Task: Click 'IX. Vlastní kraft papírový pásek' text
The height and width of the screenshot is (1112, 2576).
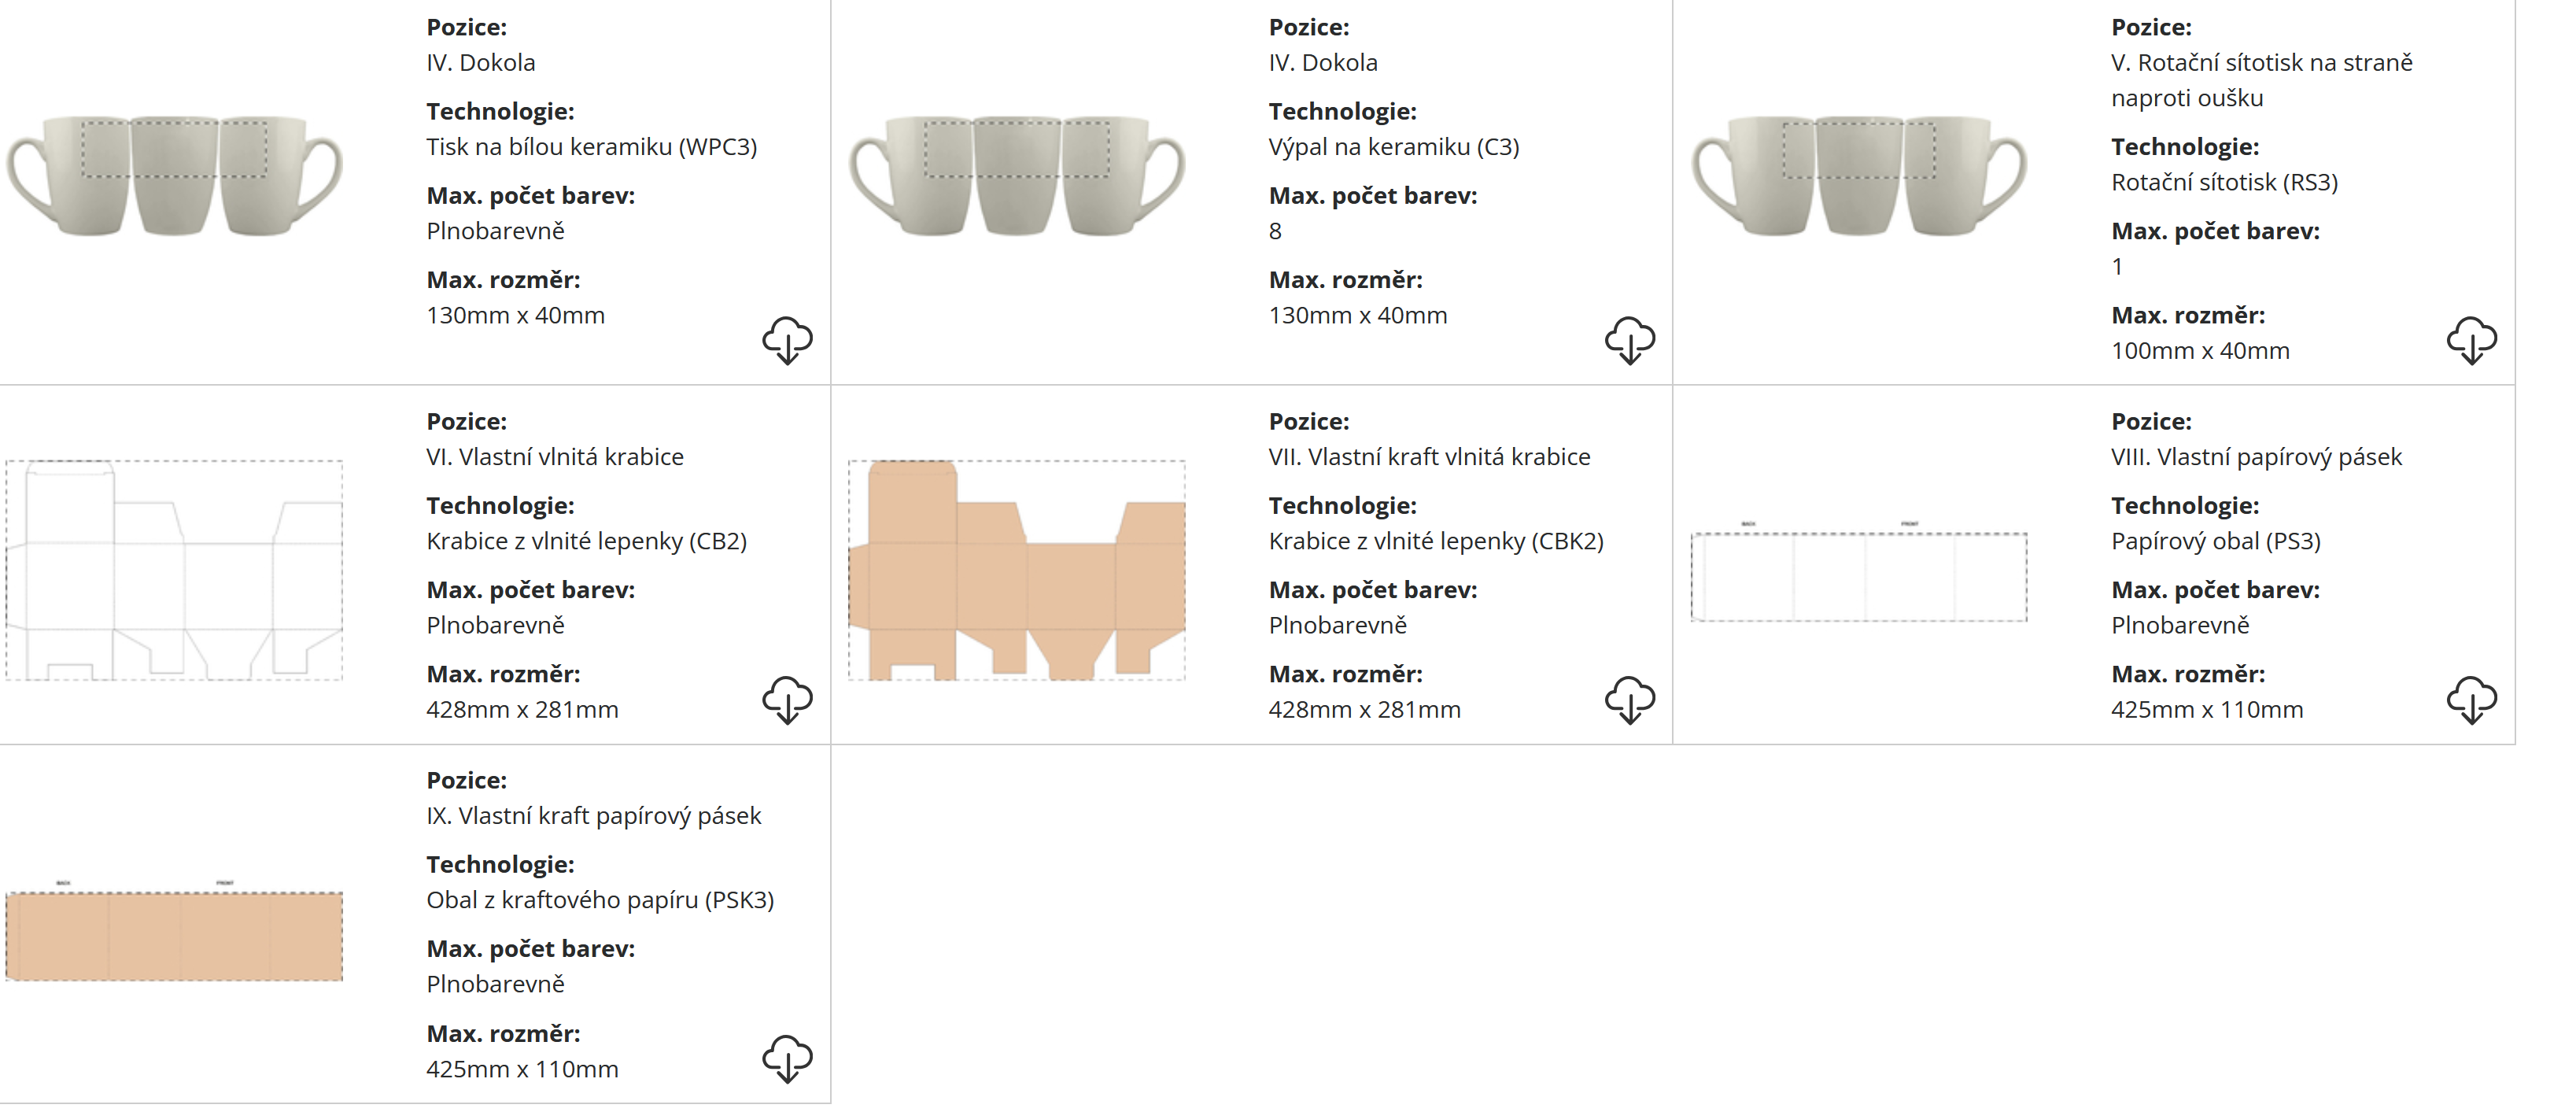Action: 593,816
